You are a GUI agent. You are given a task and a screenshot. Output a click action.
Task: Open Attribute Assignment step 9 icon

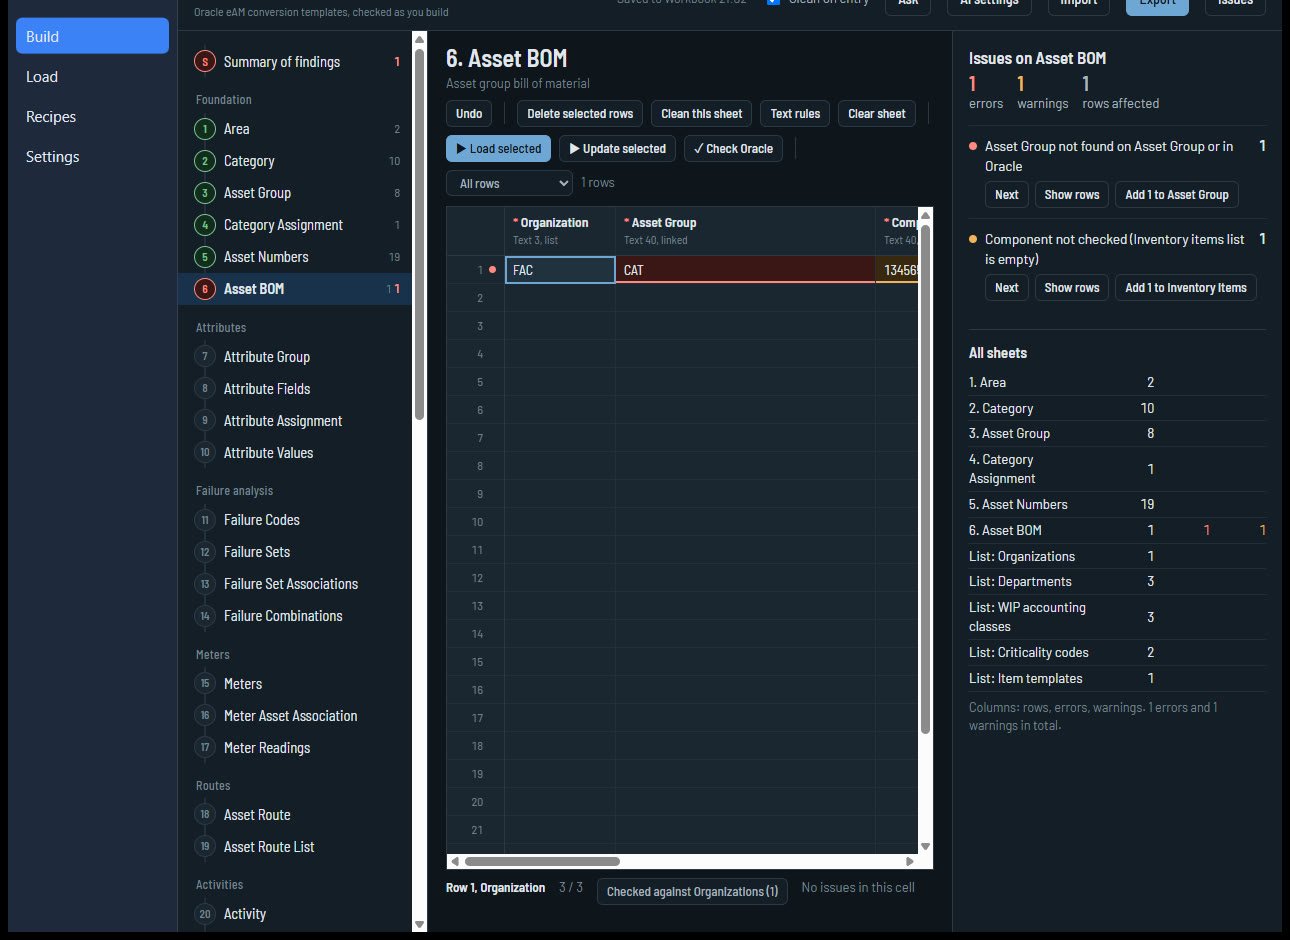click(205, 421)
